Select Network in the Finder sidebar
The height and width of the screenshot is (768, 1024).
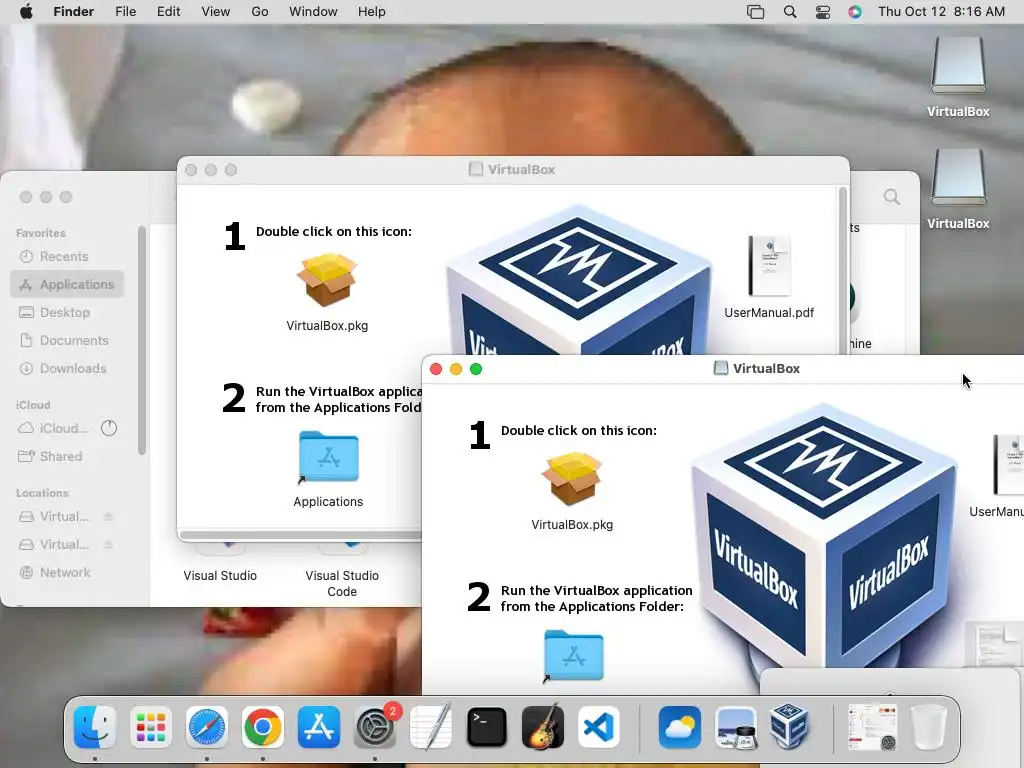67,573
